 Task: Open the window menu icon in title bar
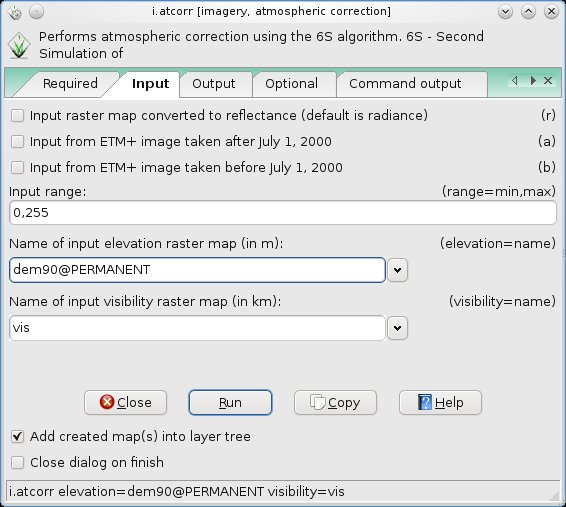pyautogui.click(x=16, y=12)
